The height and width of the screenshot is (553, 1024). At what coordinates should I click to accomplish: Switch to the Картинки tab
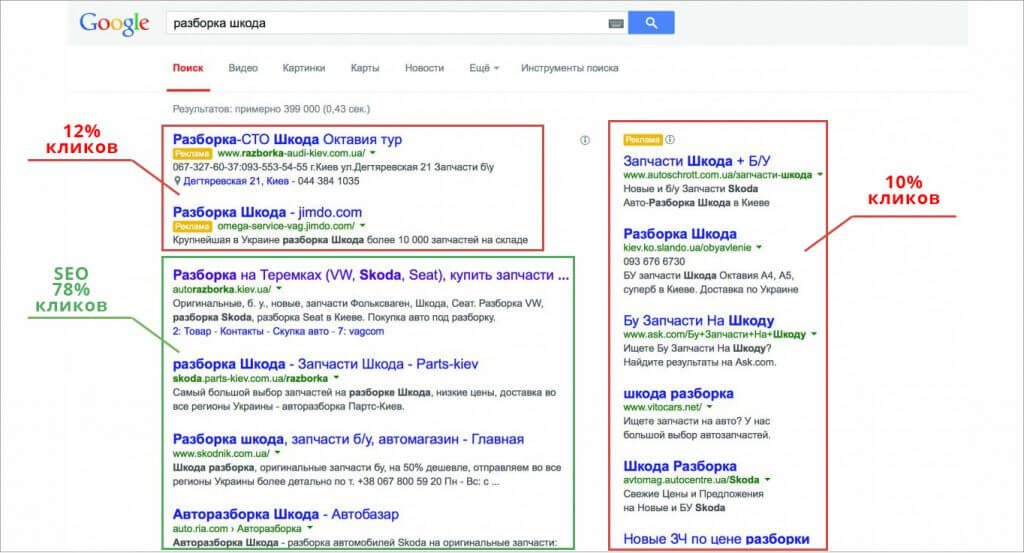pyautogui.click(x=304, y=68)
